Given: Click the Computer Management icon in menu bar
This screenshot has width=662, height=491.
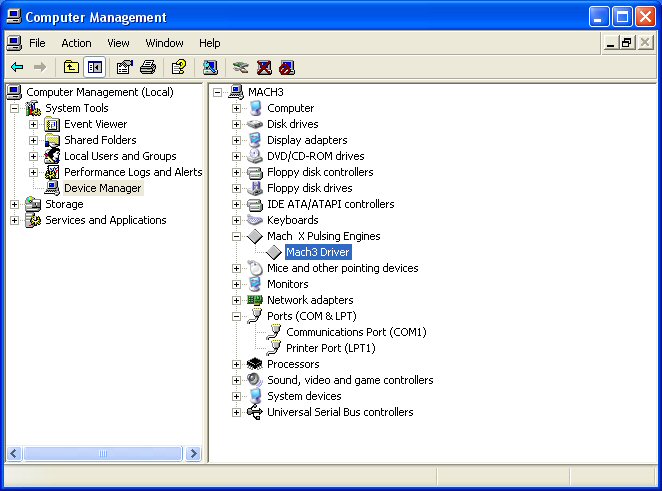Looking at the screenshot, I should coord(14,43).
